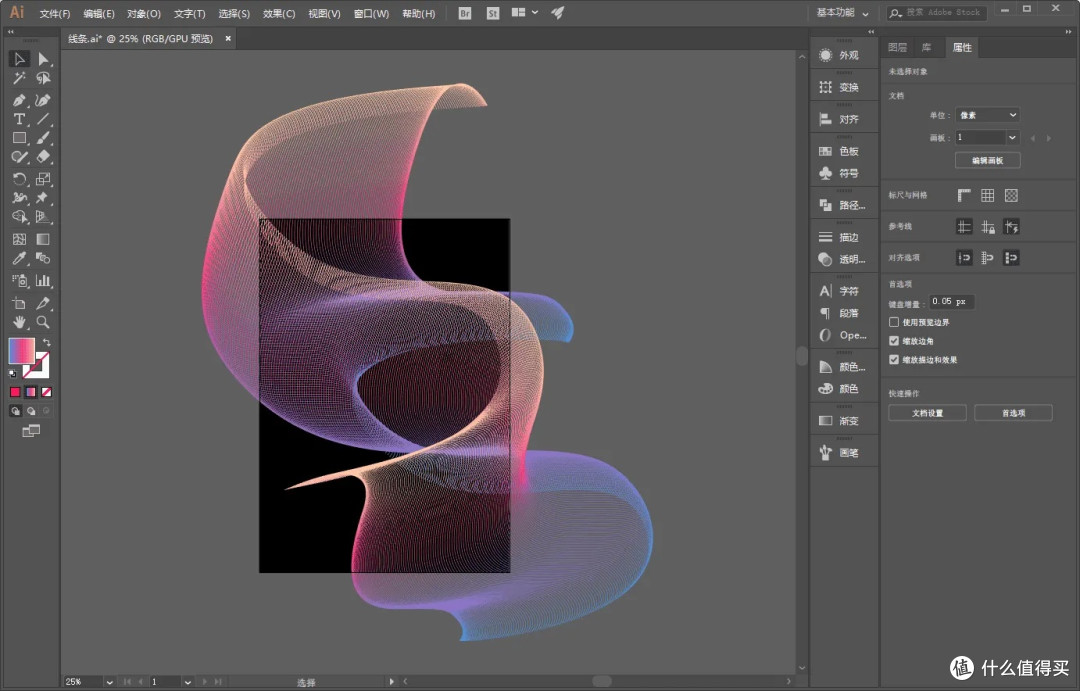This screenshot has width=1080, height=691.
Task: Enable the 使用预览边界 checkbox
Action: pos(894,322)
